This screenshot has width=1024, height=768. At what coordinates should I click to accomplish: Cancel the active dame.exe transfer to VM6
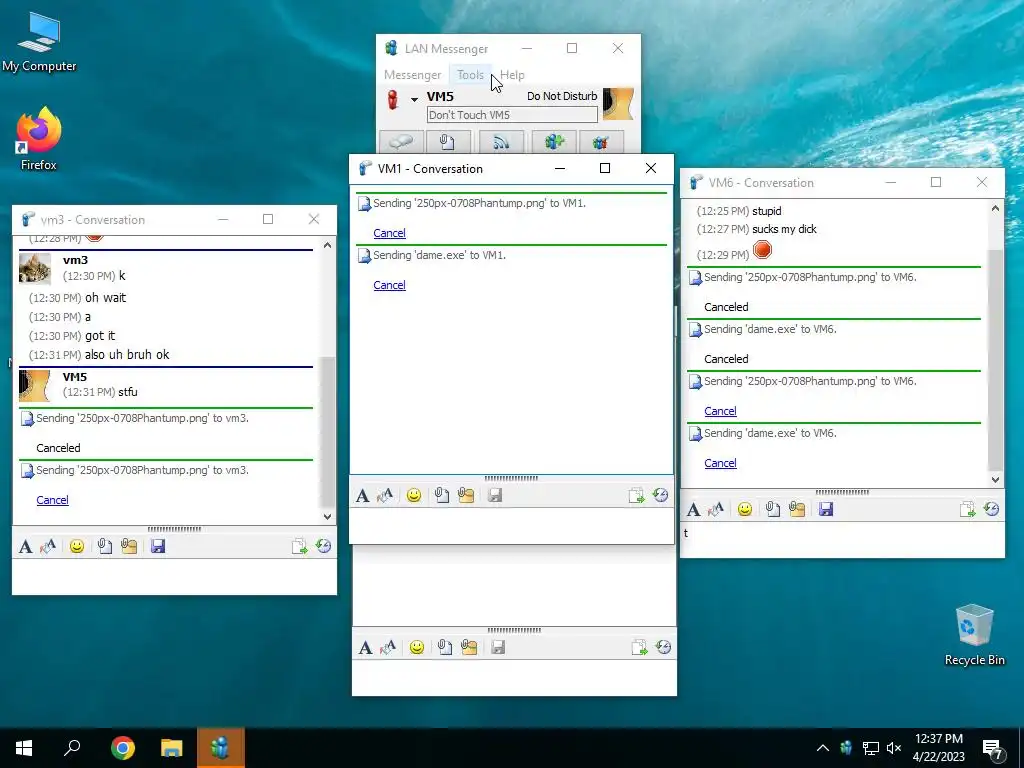(720, 464)
